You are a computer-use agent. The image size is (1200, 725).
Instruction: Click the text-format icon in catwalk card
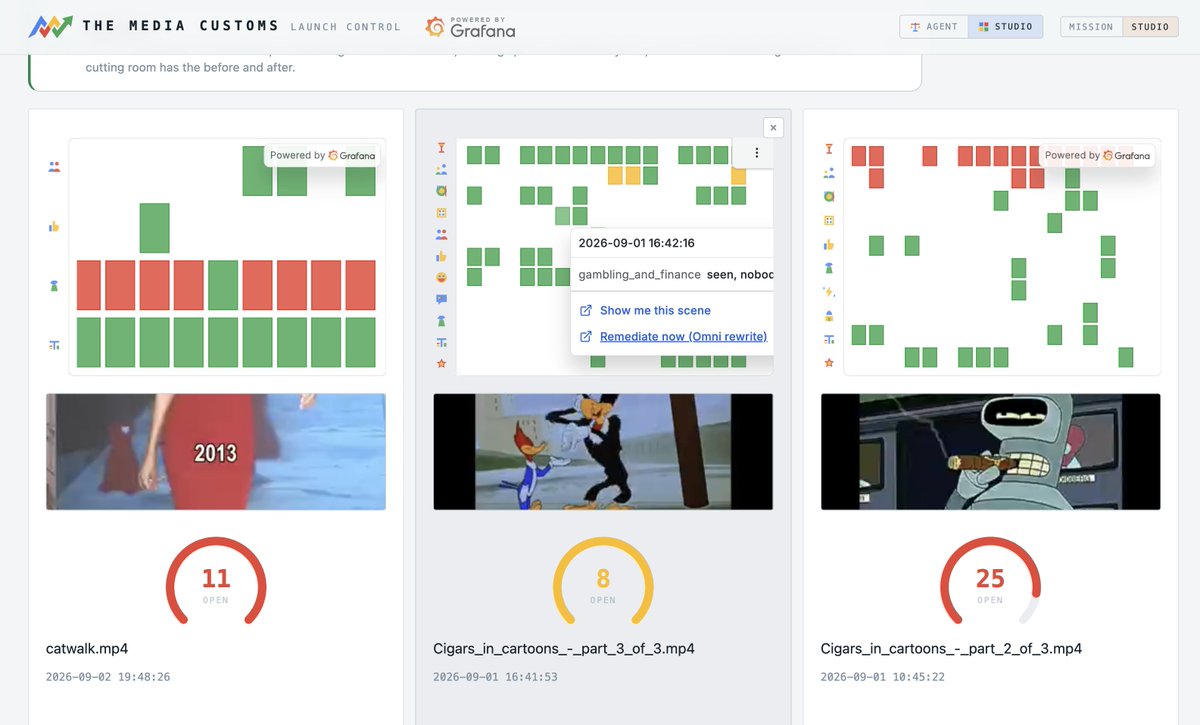click(54, 345)
